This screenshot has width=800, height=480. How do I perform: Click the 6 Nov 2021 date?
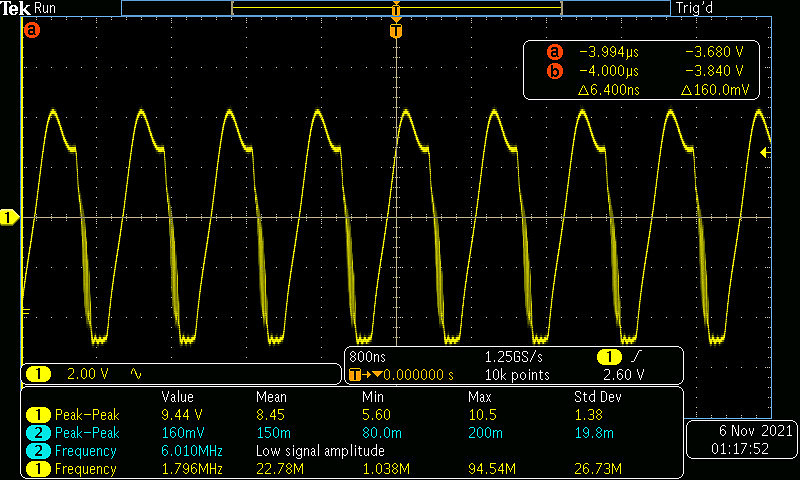click(756, 431)
